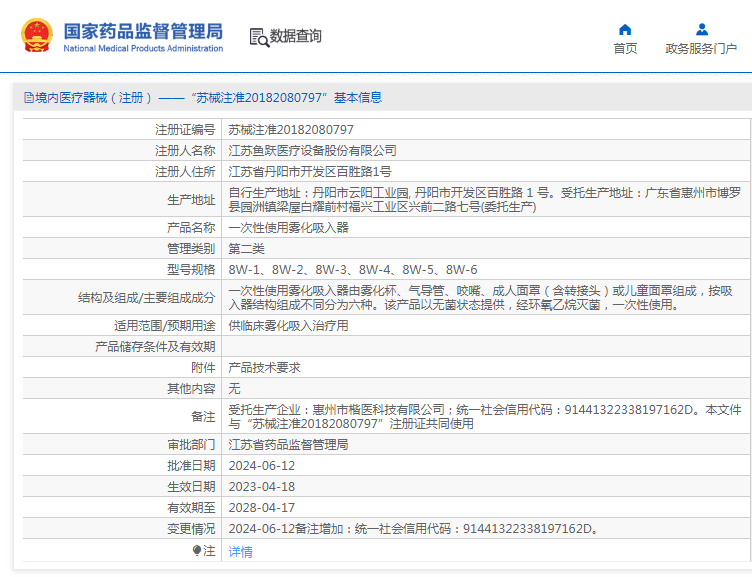This screenshot has height=577, width=752.
Task: Click the address 江苏省丹阳市开发区百胜路1号
Action: click(310, 172)
